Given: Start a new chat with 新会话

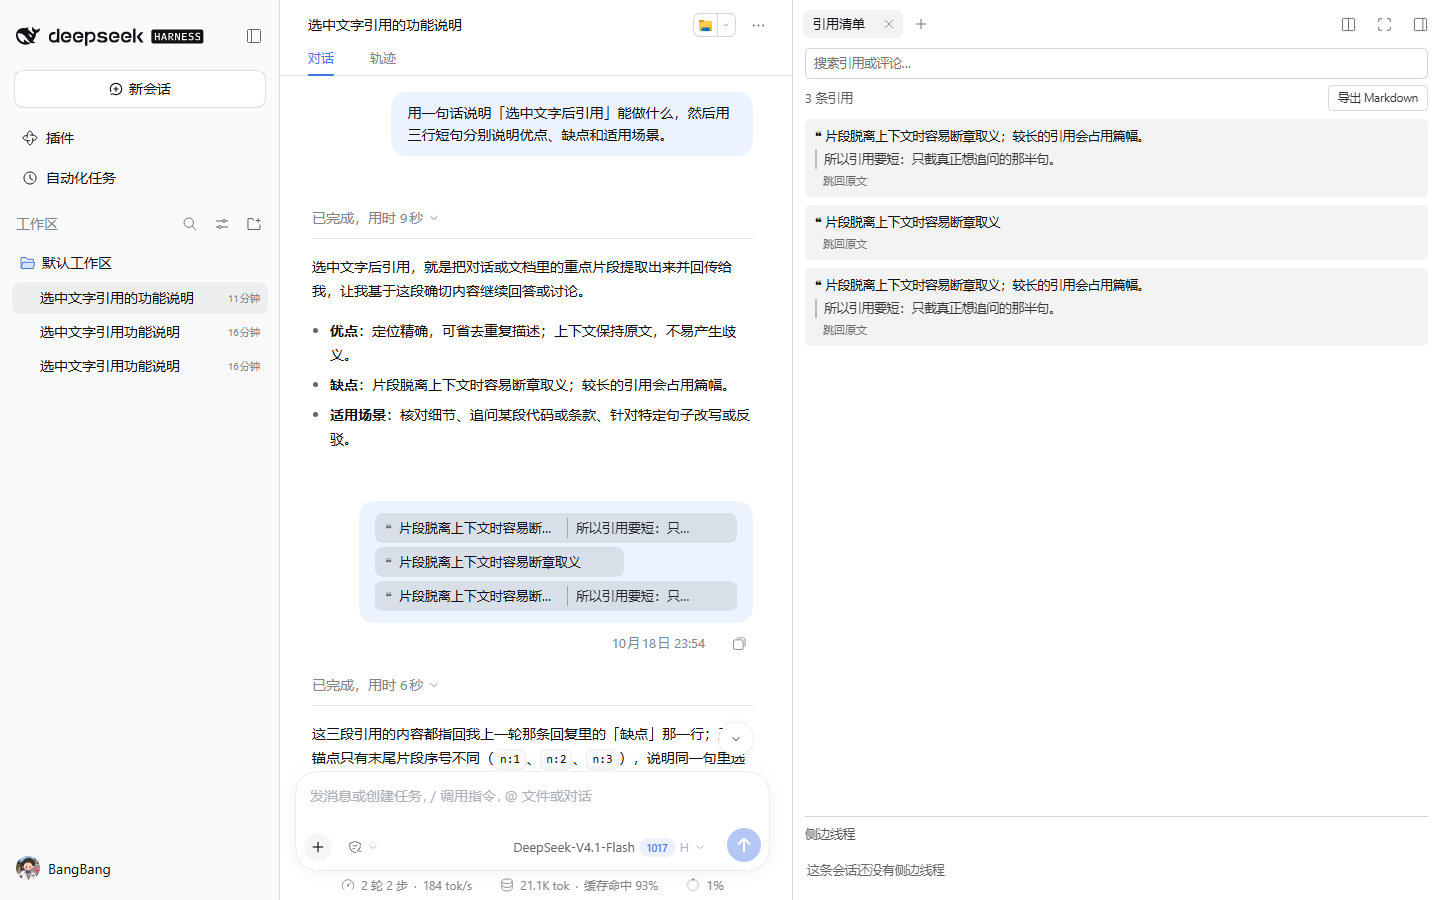Looking at the screenshot, I should click(140, 89).
